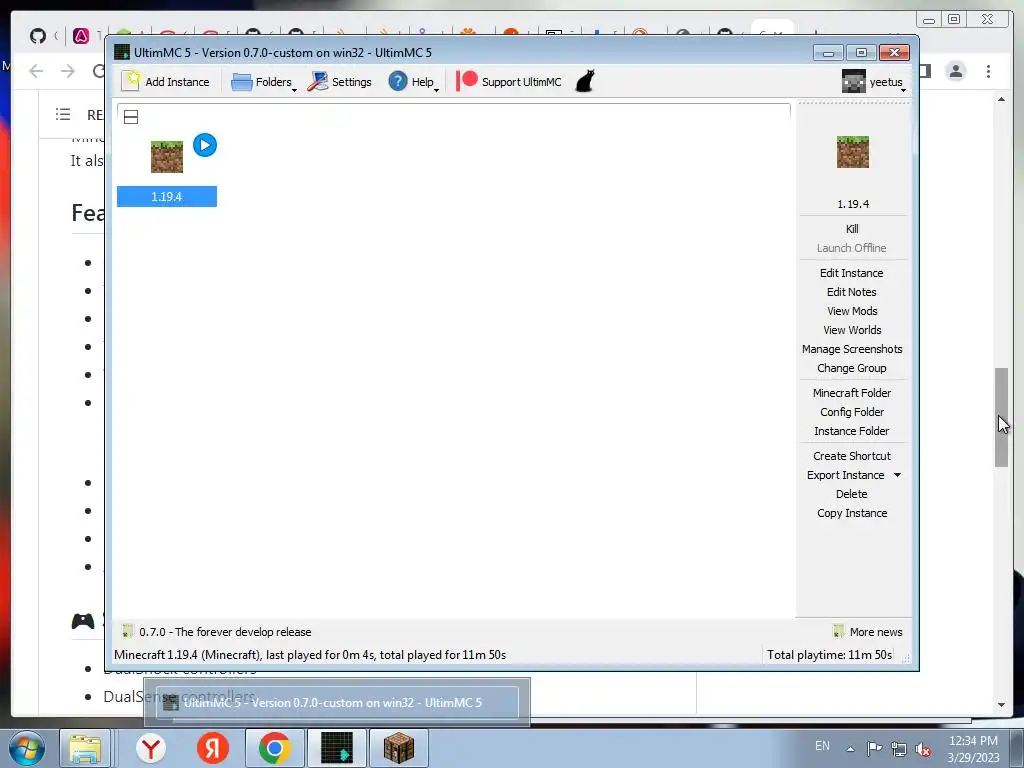This screenshot has height=768, width=1024.
Task: Click Copy Instance
Action: (x=852, y=513)
